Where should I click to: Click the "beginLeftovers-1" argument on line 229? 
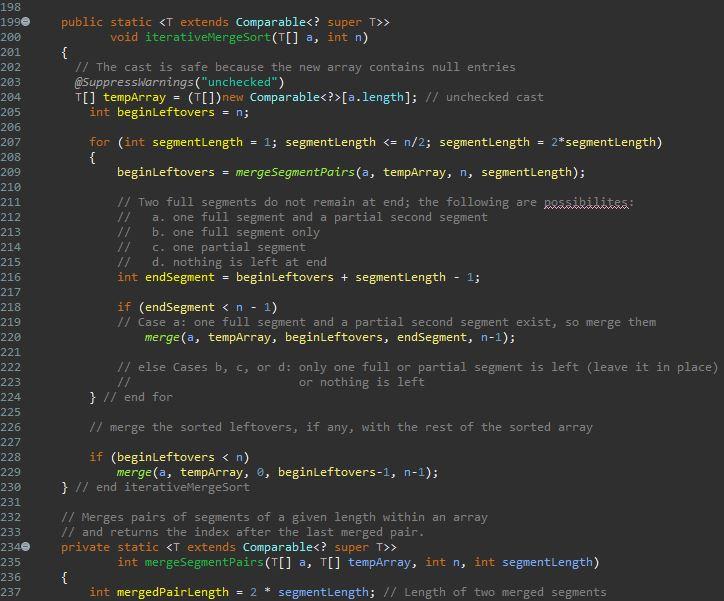(x=334, y=472)
